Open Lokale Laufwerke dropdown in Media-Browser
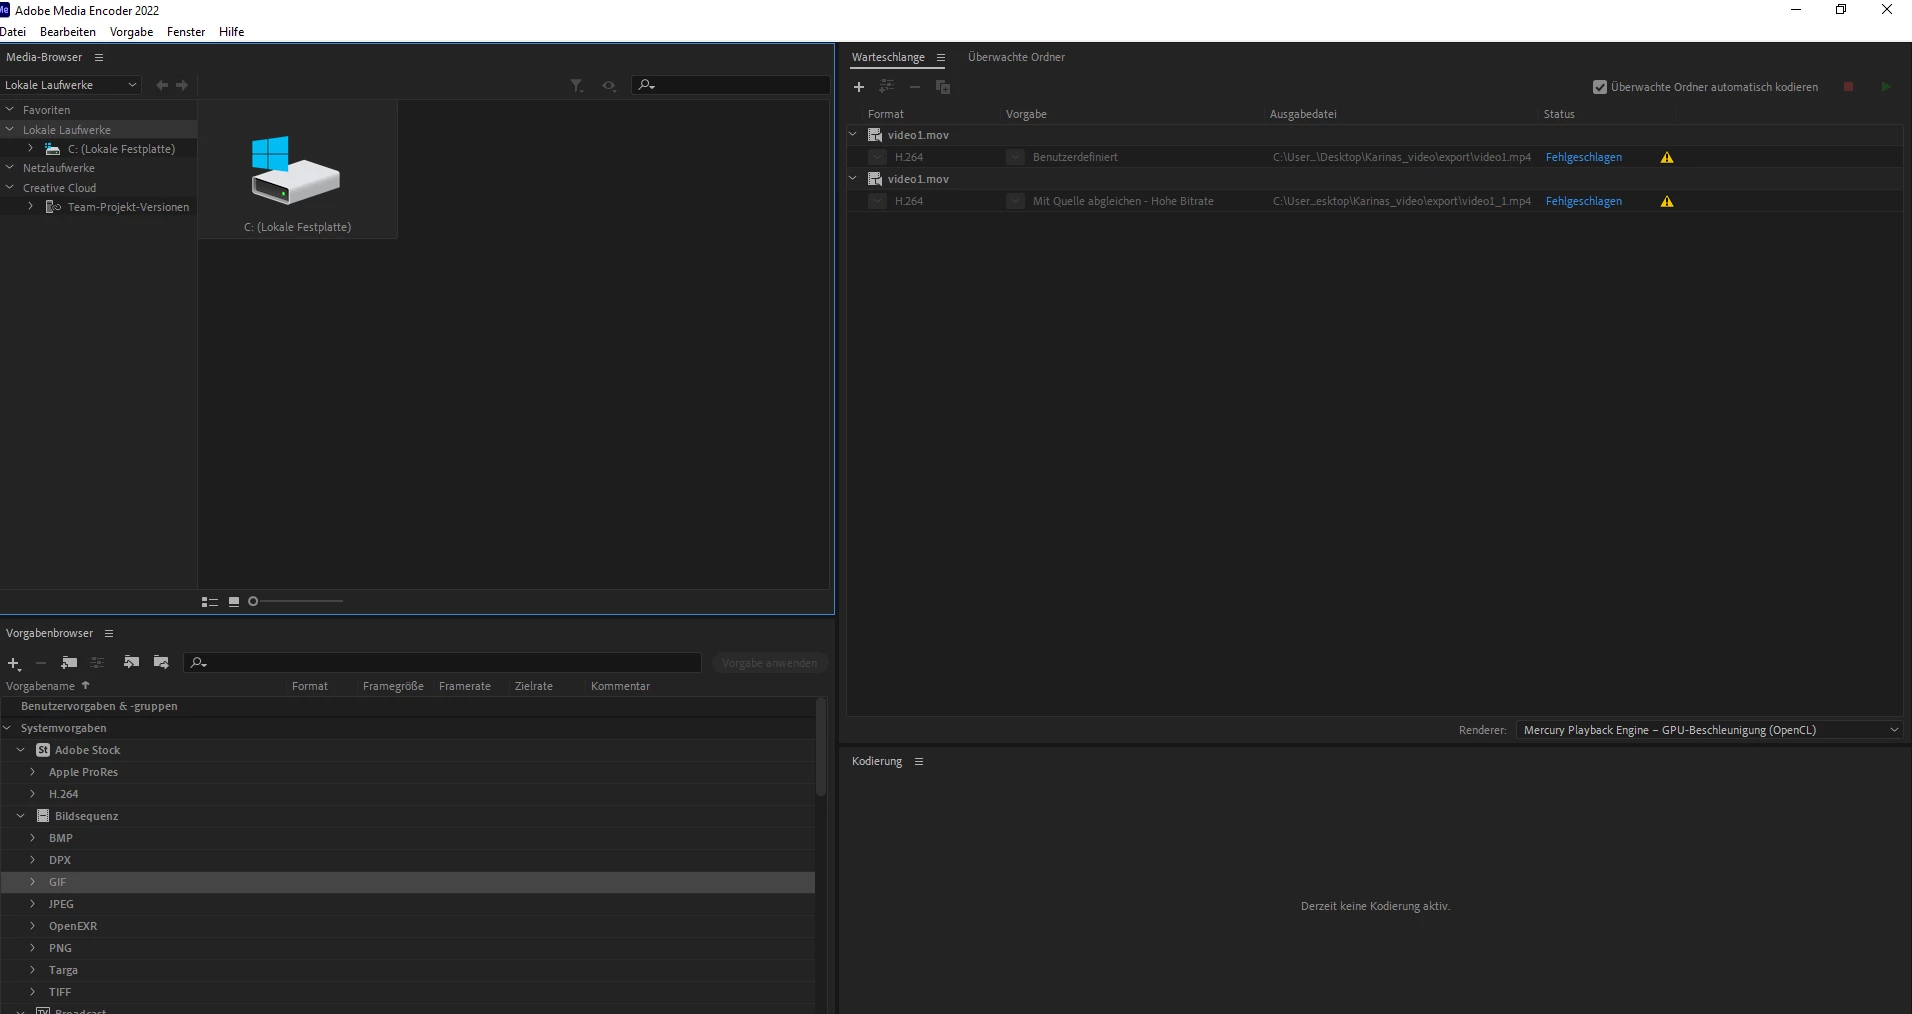The image size is (1912, 1014). click(x=70, y=85)
